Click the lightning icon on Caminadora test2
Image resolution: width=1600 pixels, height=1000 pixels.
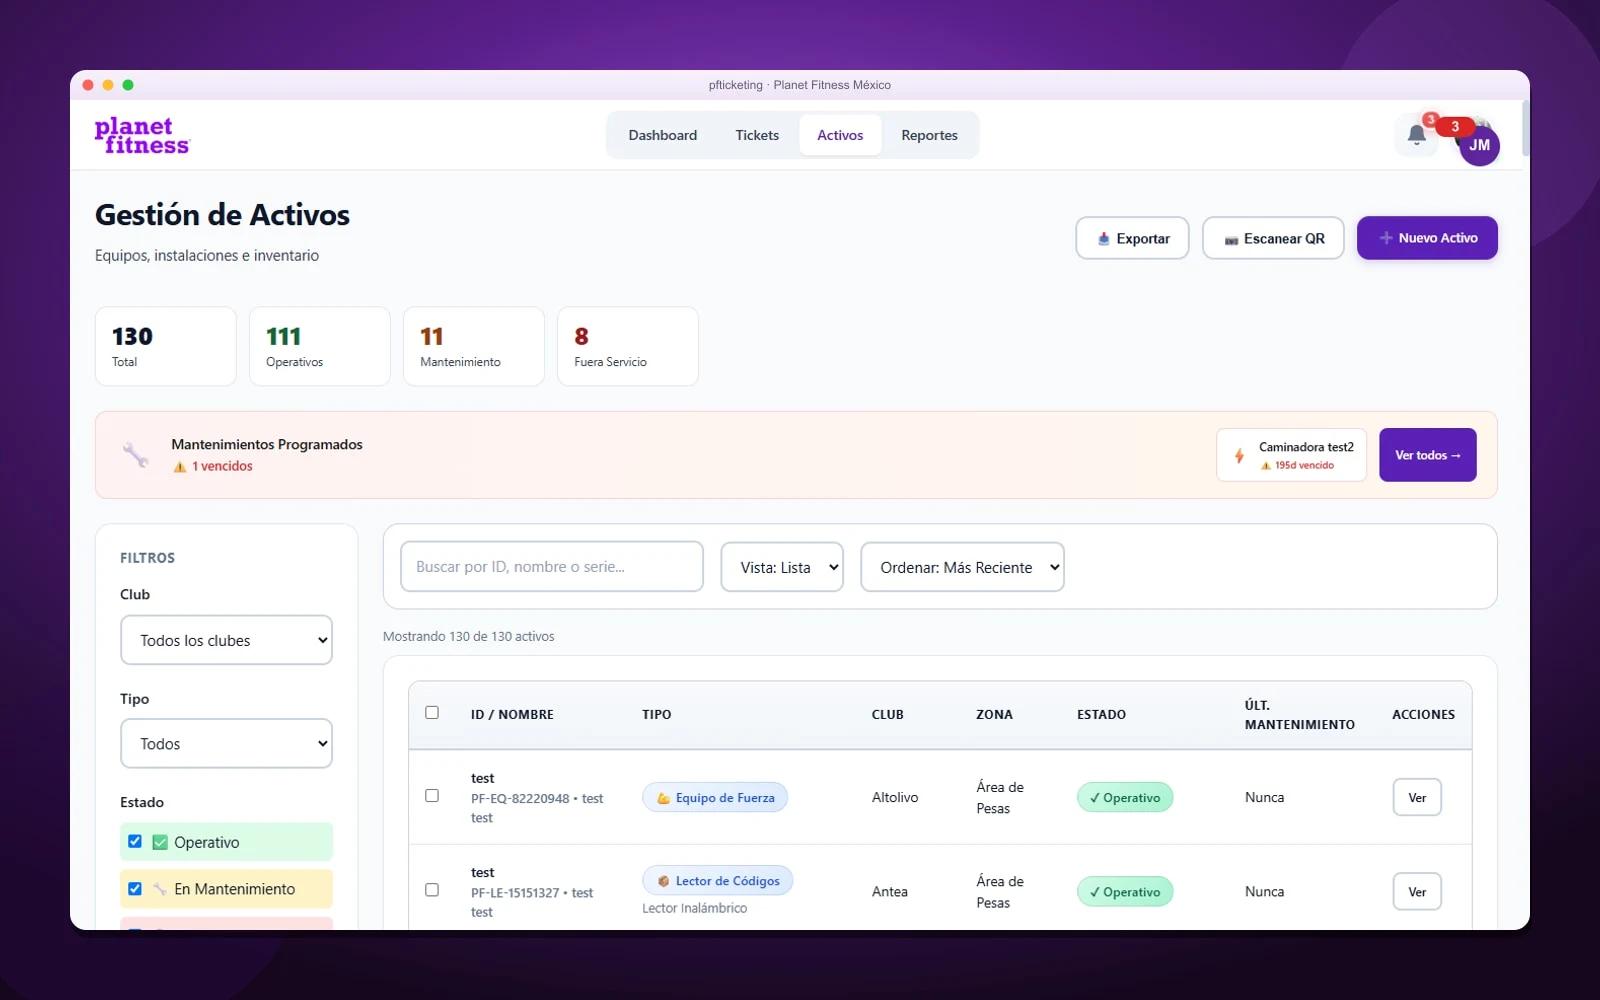[x=1239, y=456]
